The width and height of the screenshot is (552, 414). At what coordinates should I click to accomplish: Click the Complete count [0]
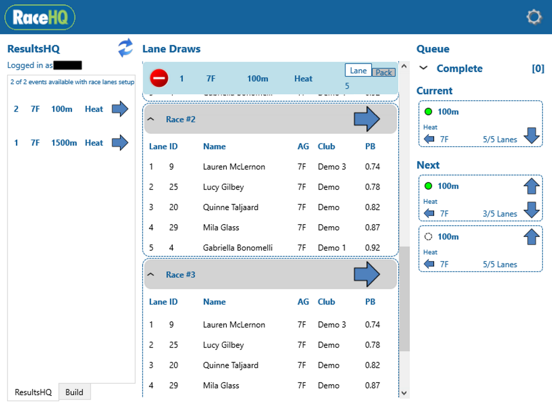point(538,68)
